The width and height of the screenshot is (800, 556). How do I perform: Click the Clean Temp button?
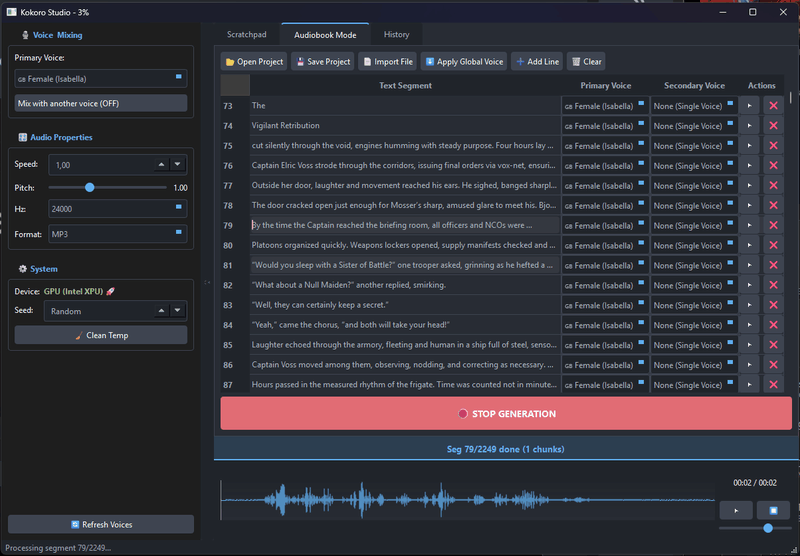[x=101, y=335]
